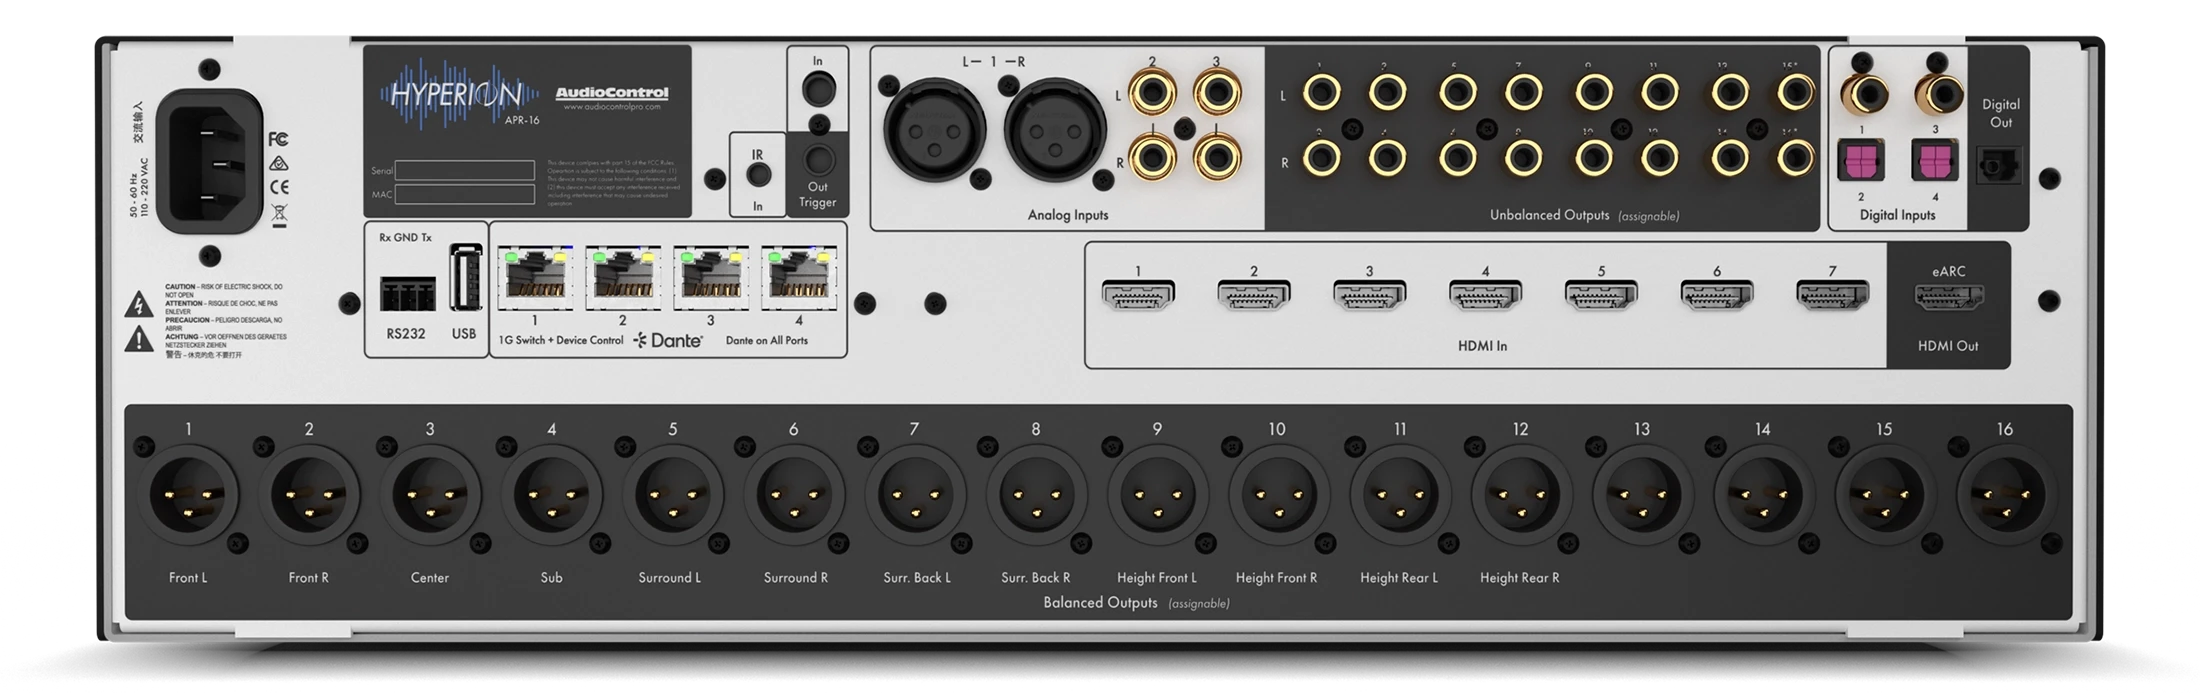The image size is (2200, 693).
Task: Click the Height Front L XLR output
Action: 1157,495
